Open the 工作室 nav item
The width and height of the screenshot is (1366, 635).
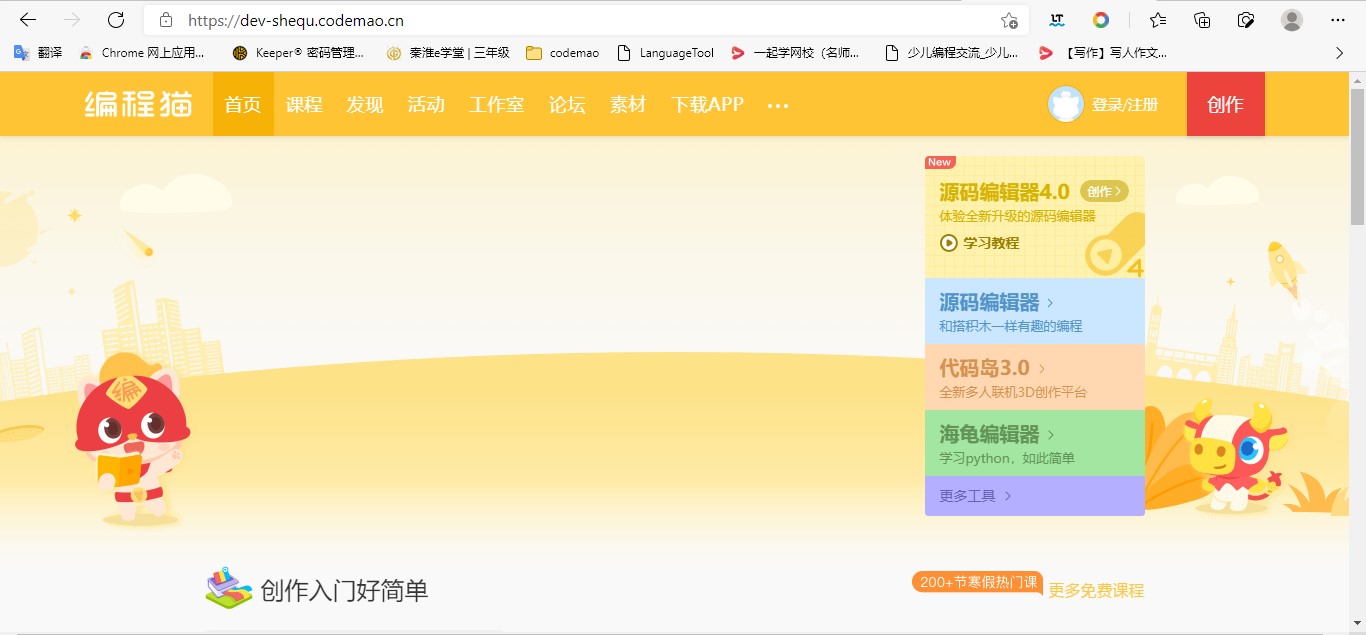coord(497,104)
